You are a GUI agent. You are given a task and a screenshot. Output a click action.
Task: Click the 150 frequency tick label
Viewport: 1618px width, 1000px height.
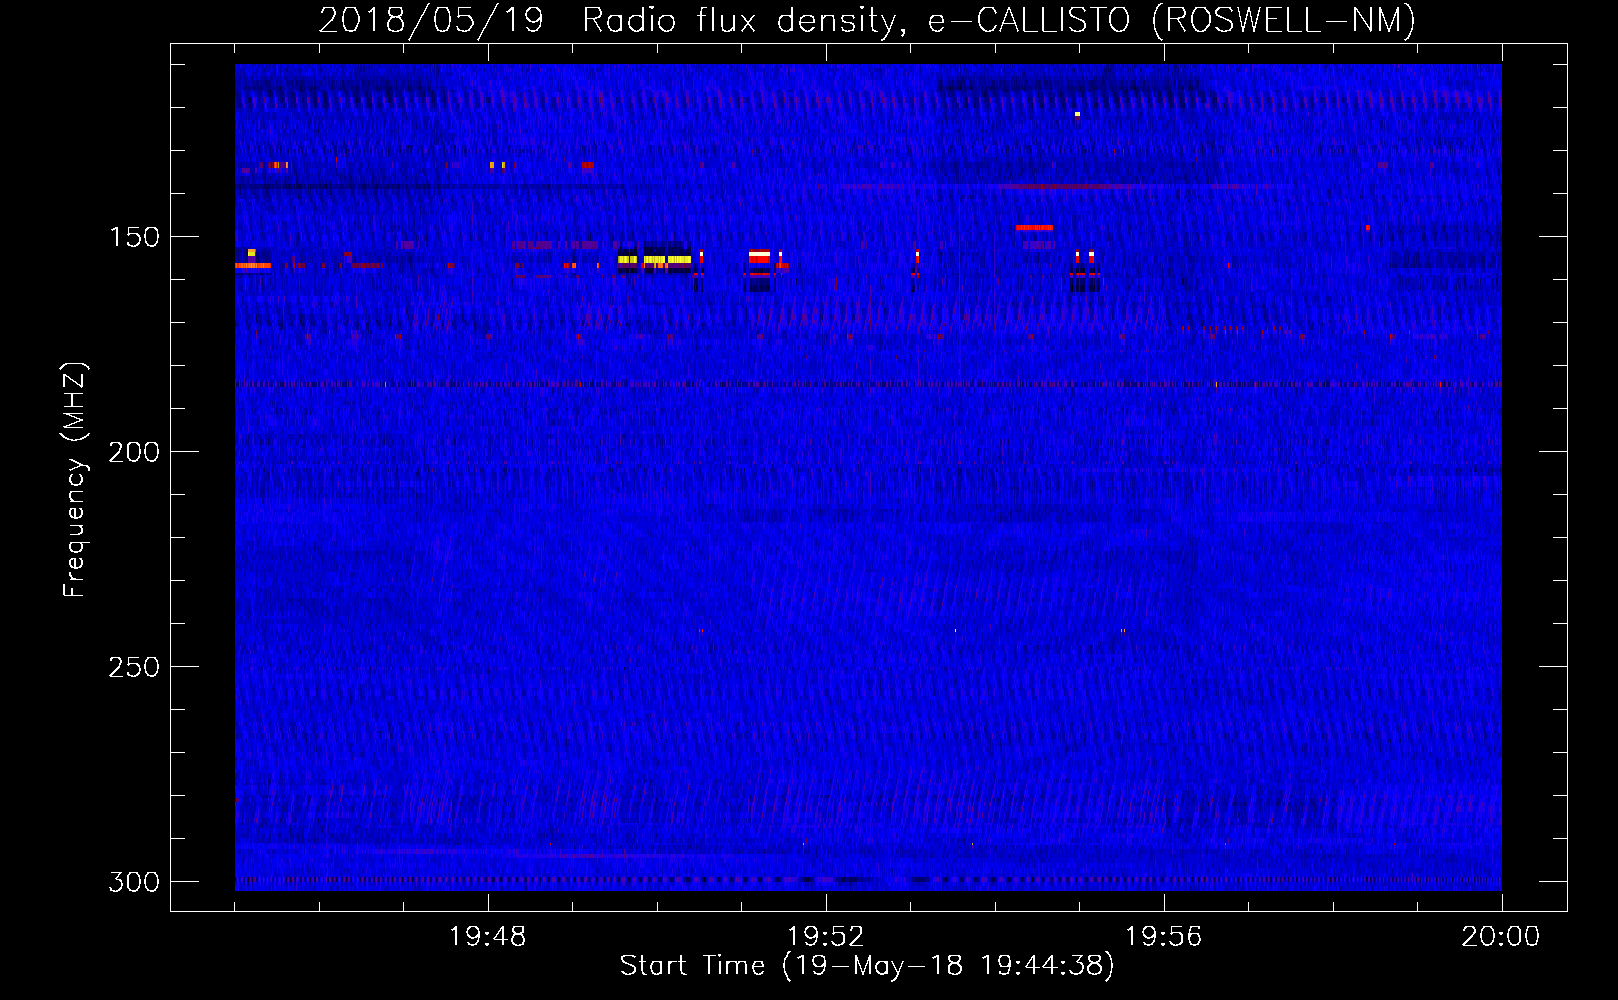[x=134, y=237]
